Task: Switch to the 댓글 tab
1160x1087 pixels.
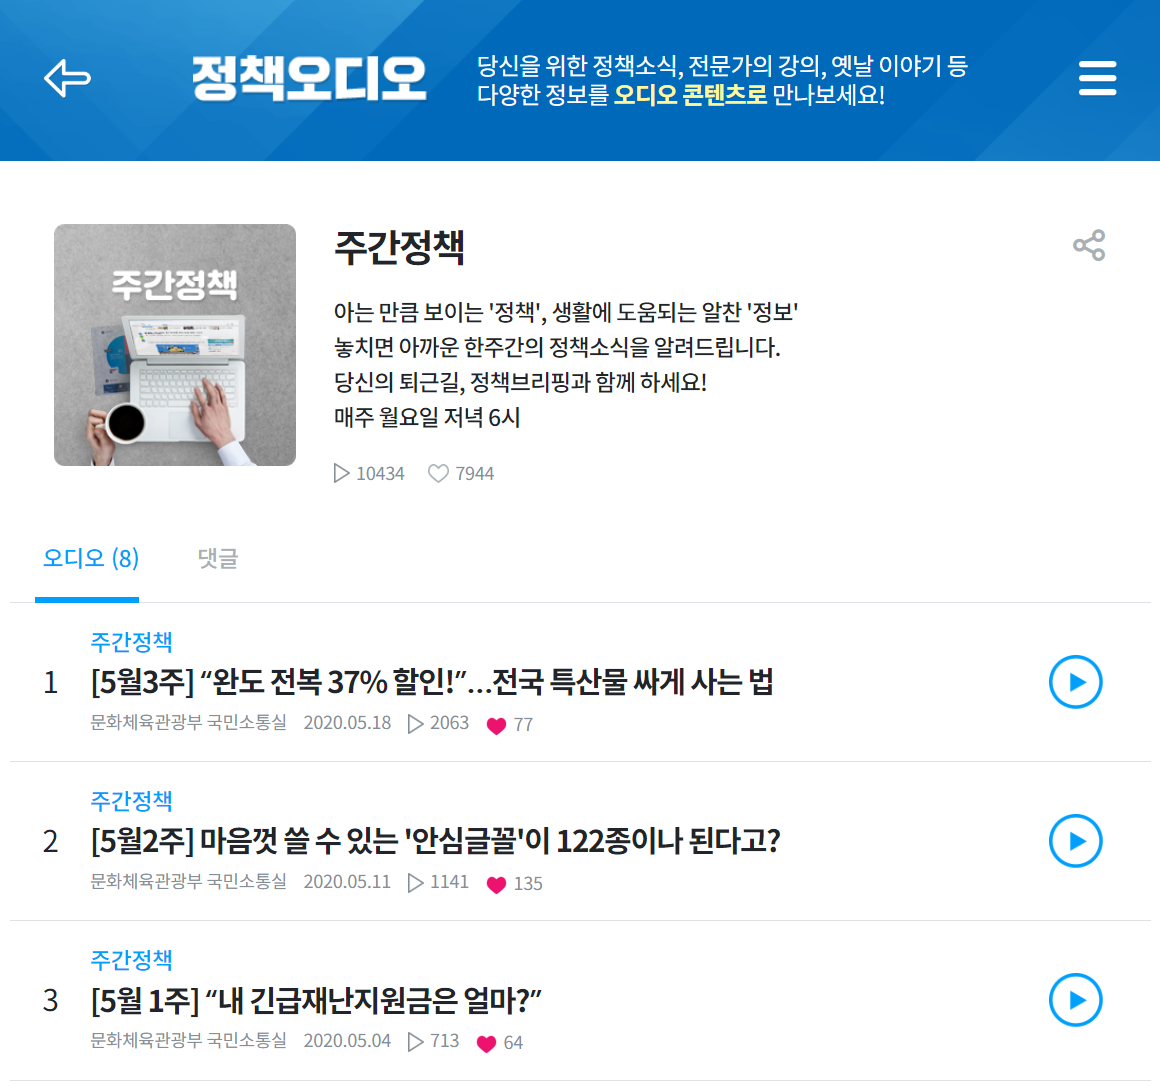Action: [x=218, y=558]
